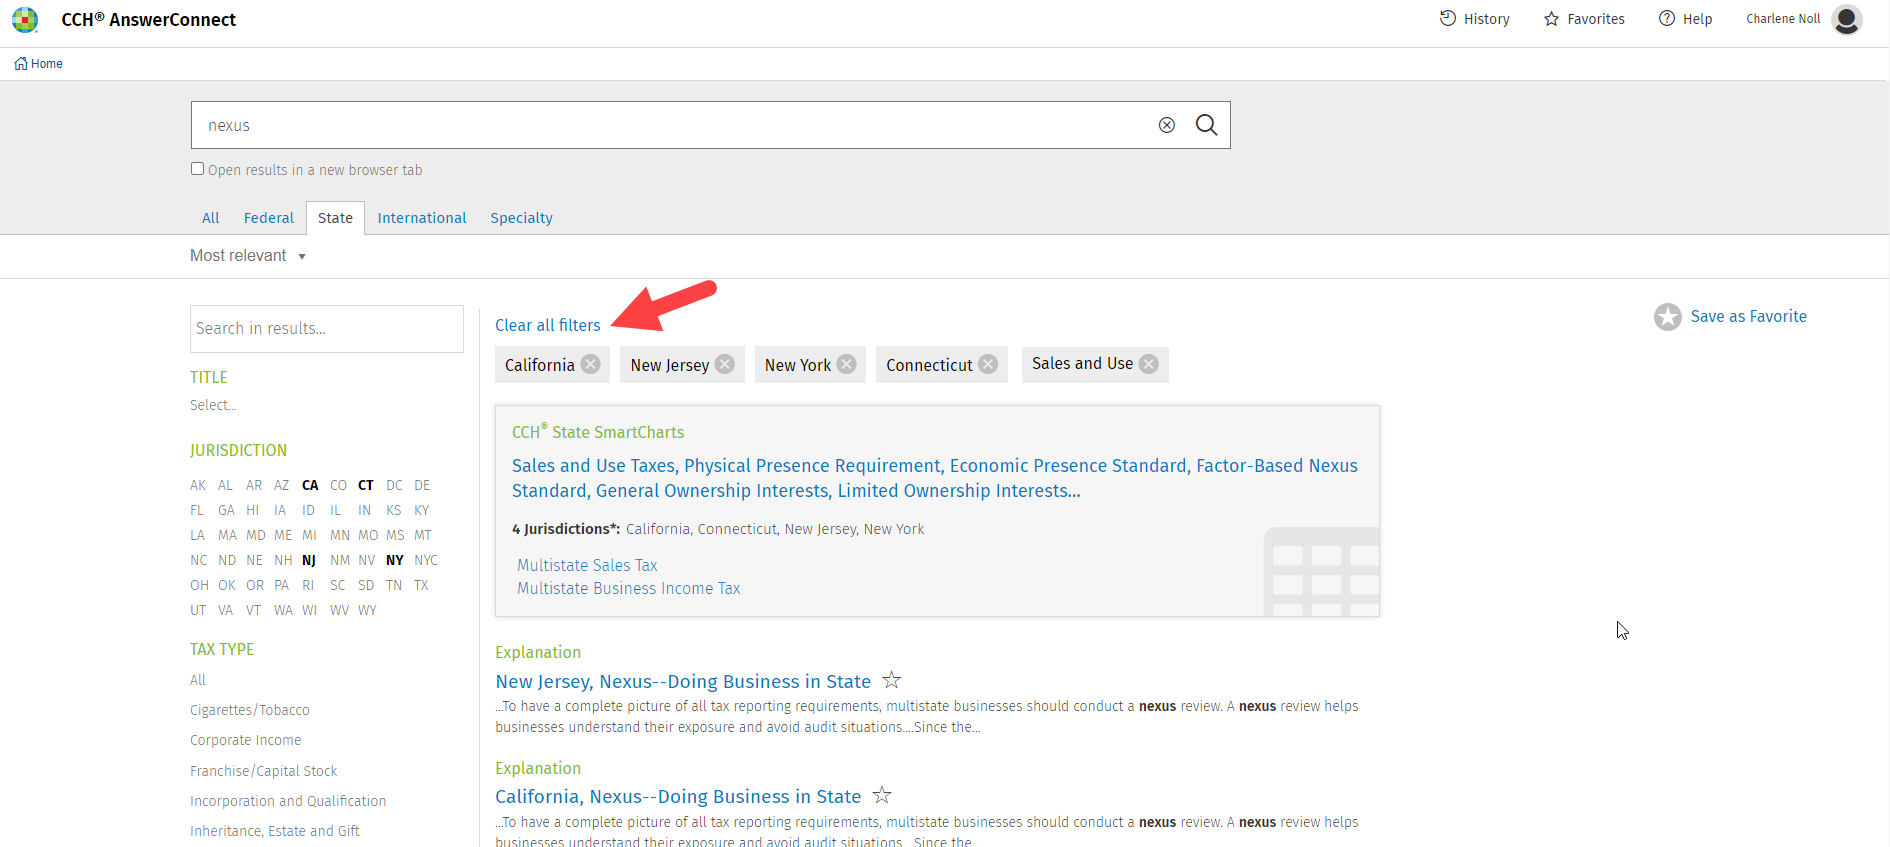Open the Help question mark icon

click(1667, 18)
